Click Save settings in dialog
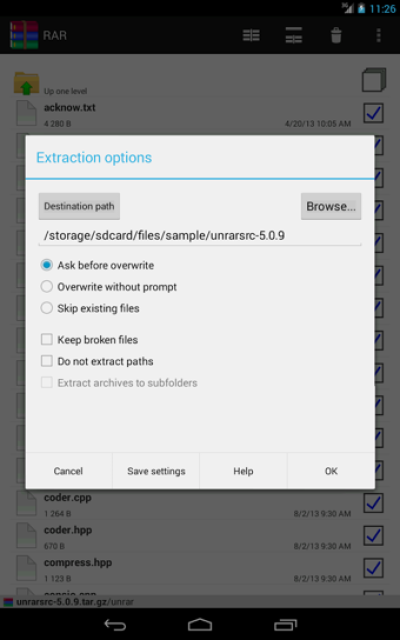Image resolution: width=400 pixels, height=640 pixels. pos(156,471)
